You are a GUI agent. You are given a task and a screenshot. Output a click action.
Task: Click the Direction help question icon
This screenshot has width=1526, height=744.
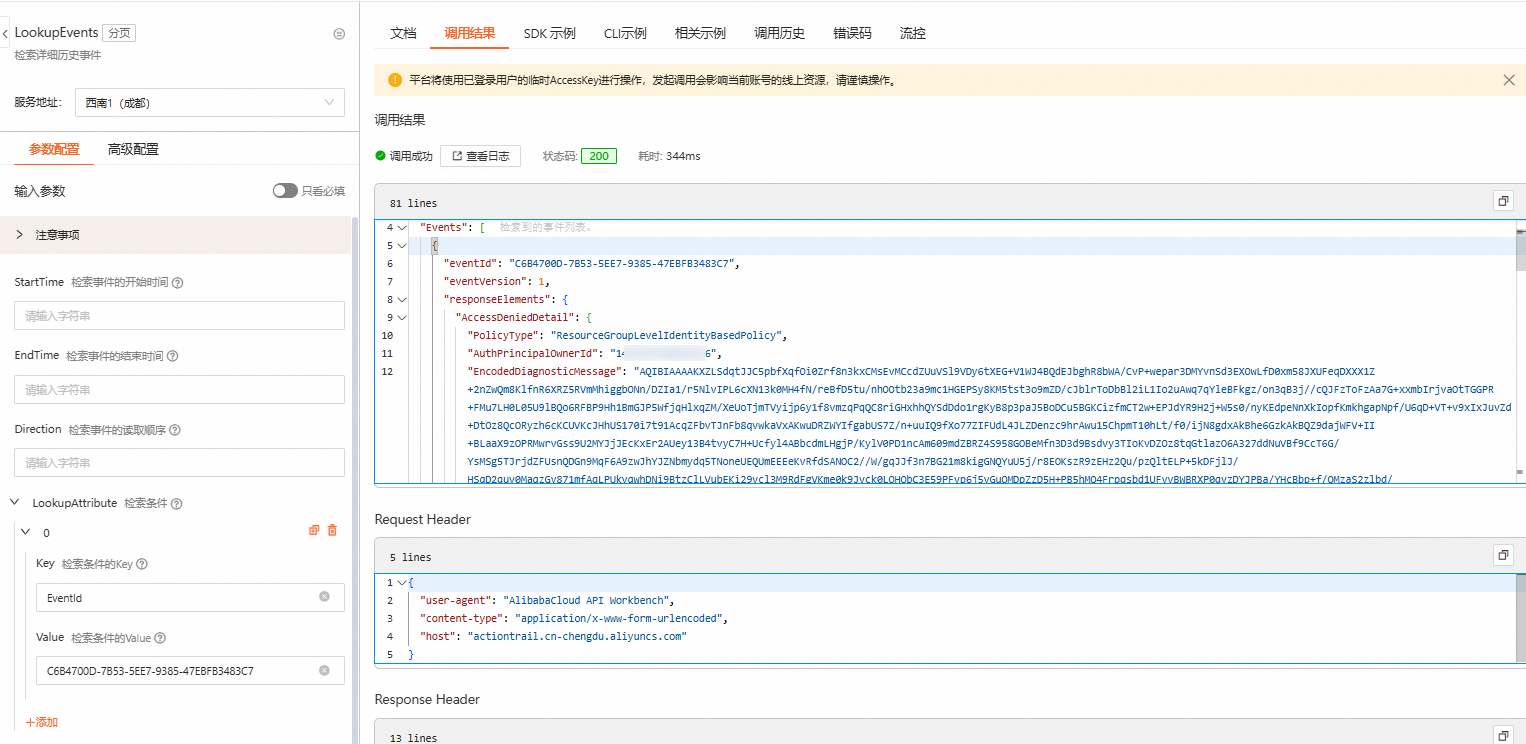point(175,430)
